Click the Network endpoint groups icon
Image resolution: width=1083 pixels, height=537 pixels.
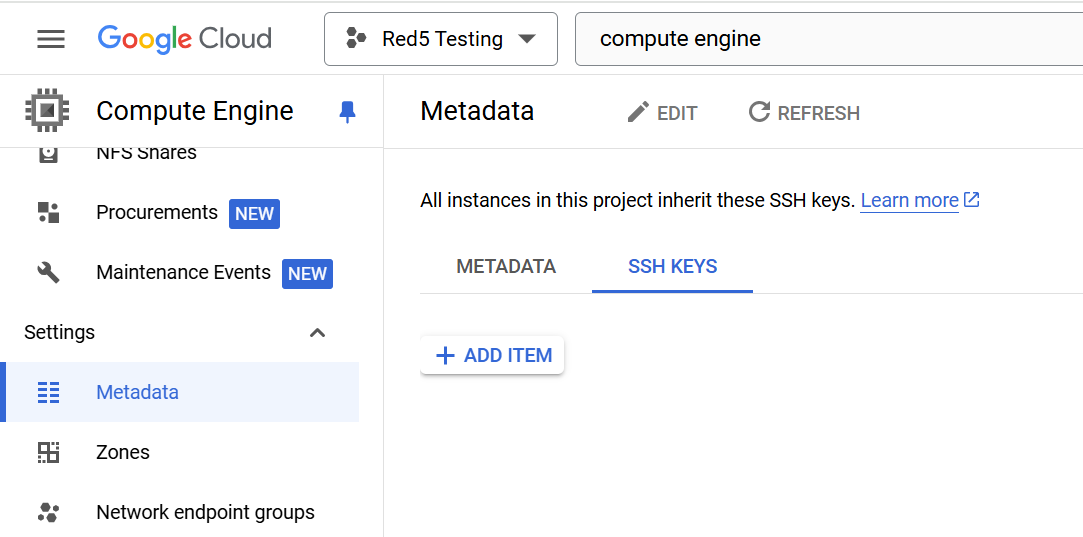pos(48,512)
